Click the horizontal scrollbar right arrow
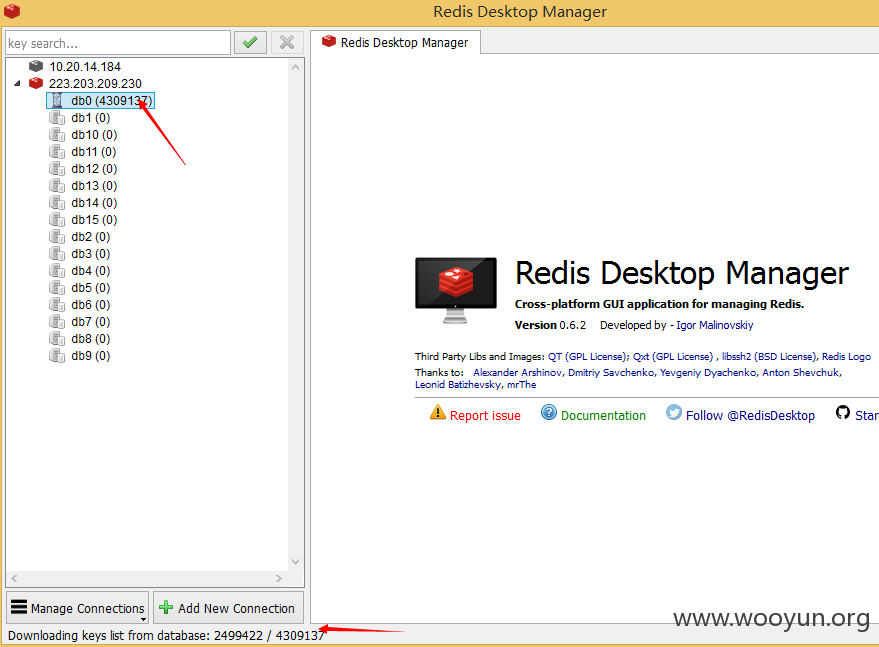This screenshot has width=879, height=647. pyautogui.click(x=279, y=578)
